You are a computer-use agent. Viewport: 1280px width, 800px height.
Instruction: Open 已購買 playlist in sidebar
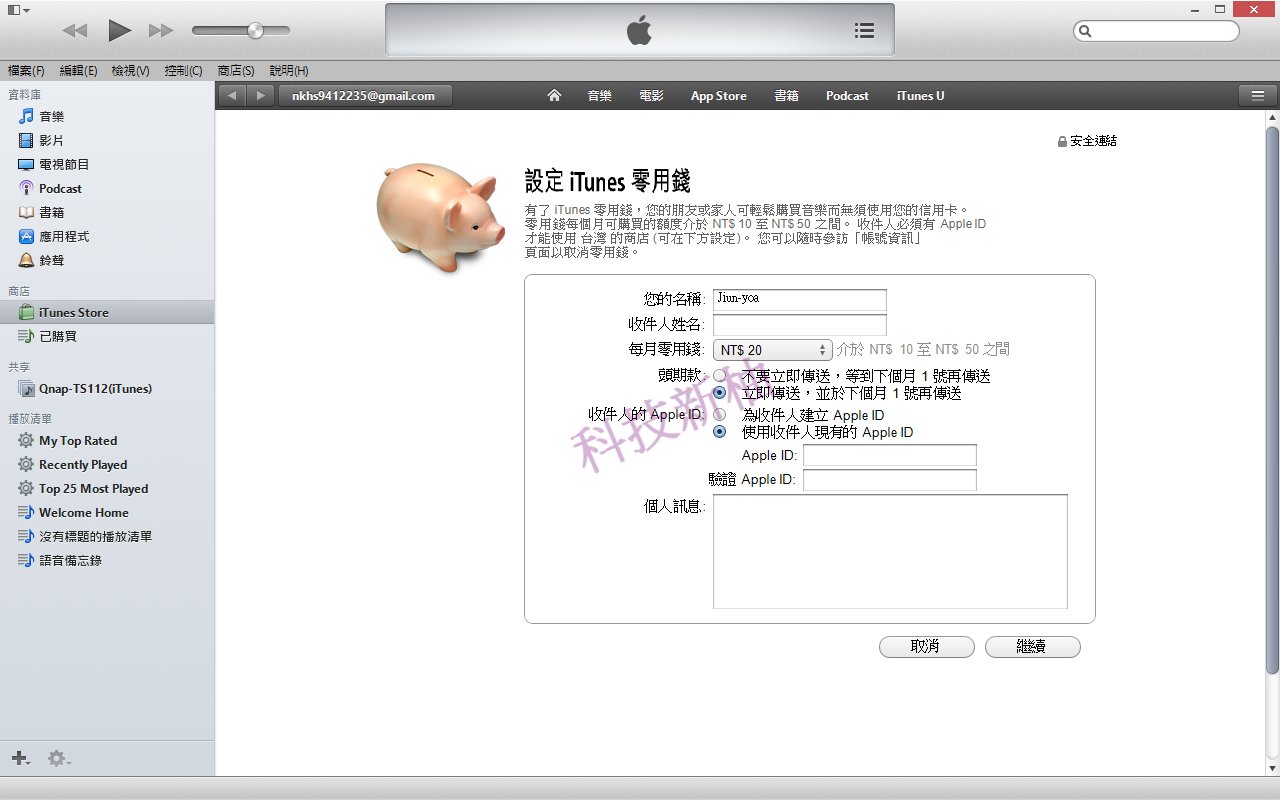pos(107,336)
